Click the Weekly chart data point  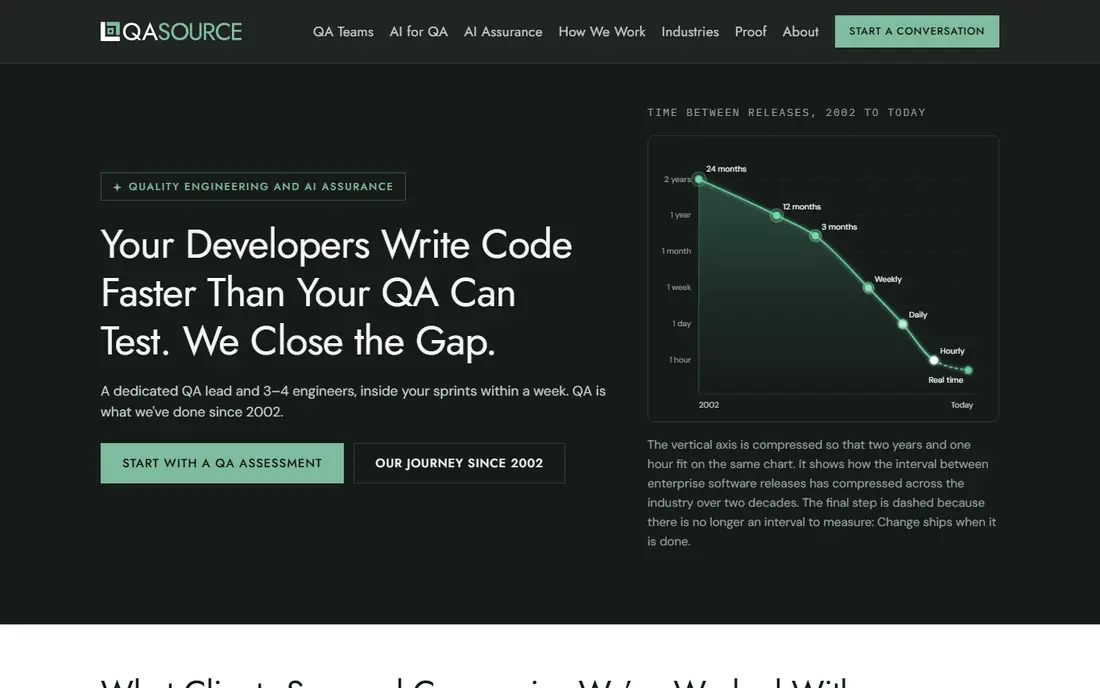pyautogui.click(x=868, y=288)
